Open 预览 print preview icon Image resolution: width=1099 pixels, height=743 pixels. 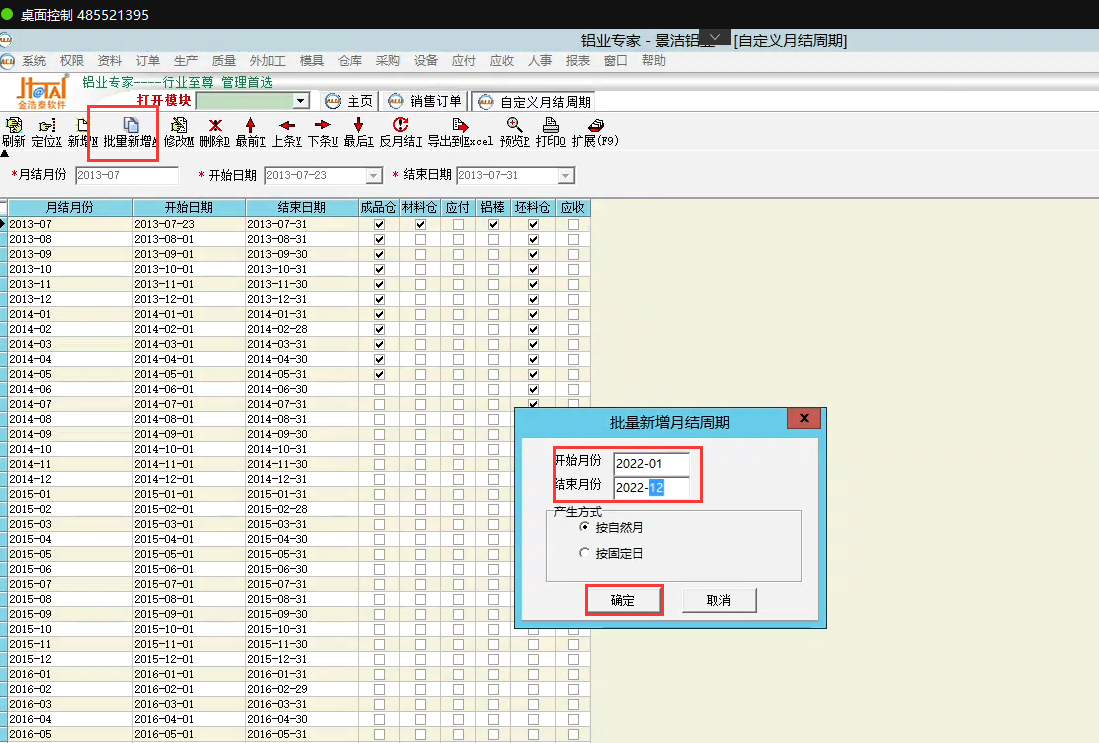pyautogui.click(x=514, y=132)
